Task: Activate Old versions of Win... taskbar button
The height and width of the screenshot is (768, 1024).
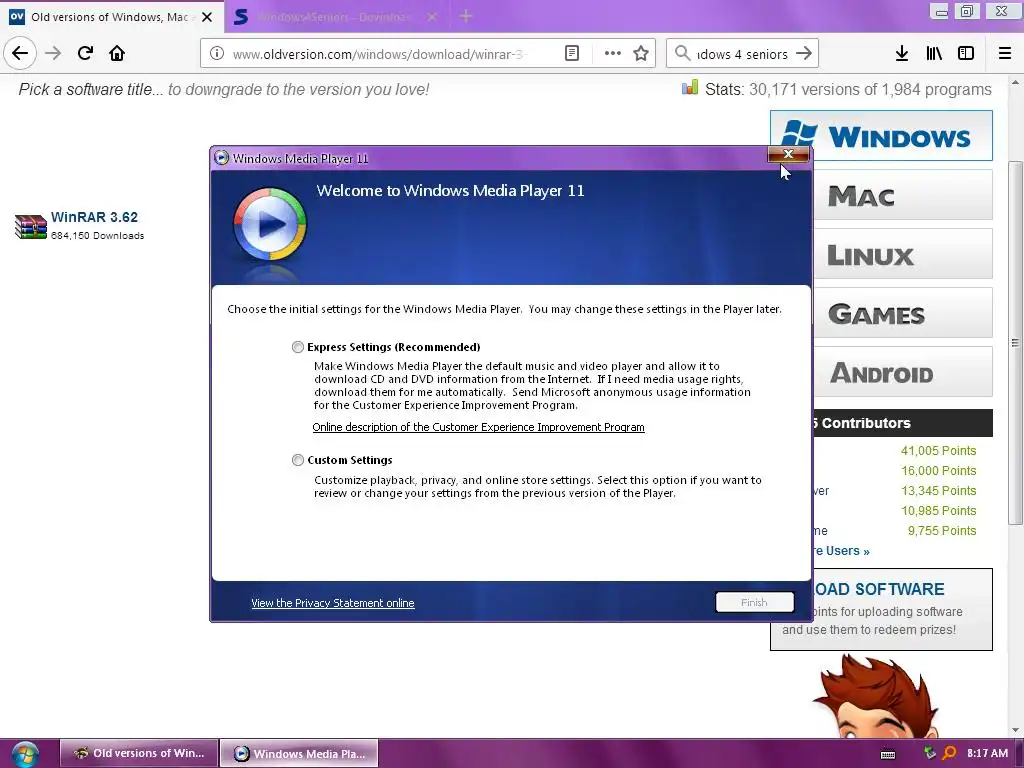Action: pos(138,754)
